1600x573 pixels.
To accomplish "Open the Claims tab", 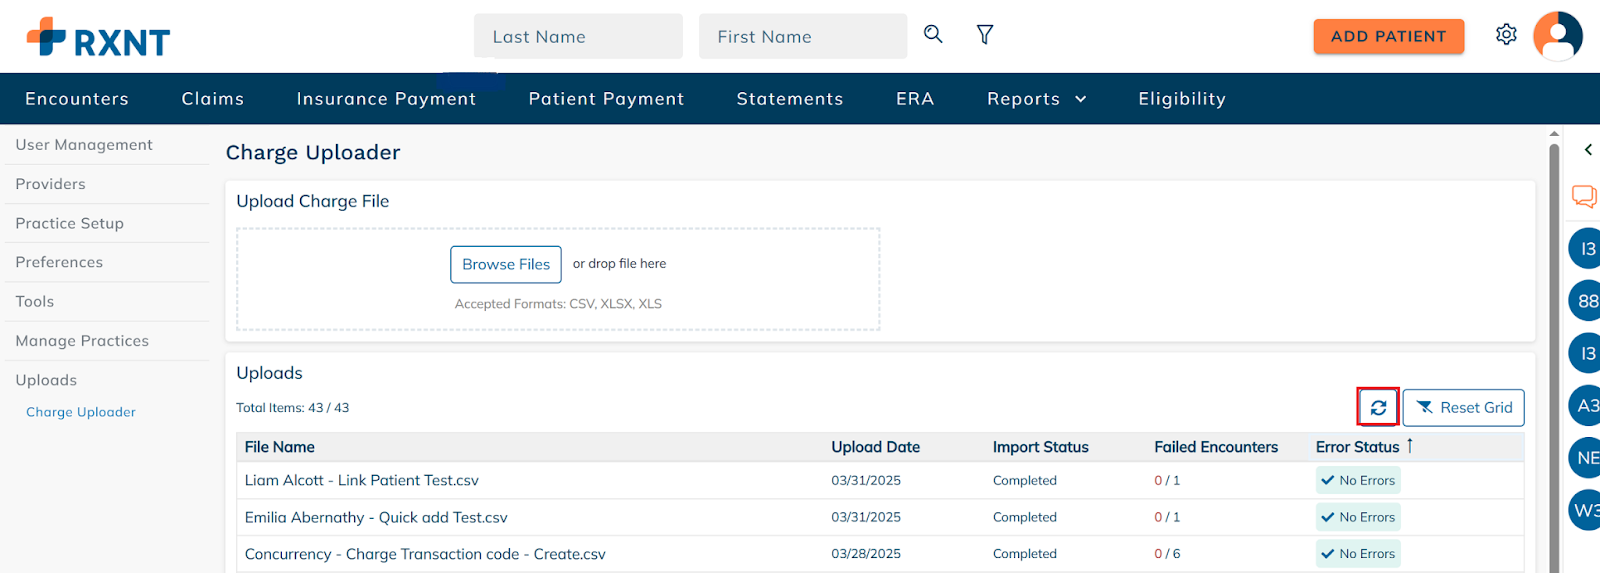I will tap(213, 99).
